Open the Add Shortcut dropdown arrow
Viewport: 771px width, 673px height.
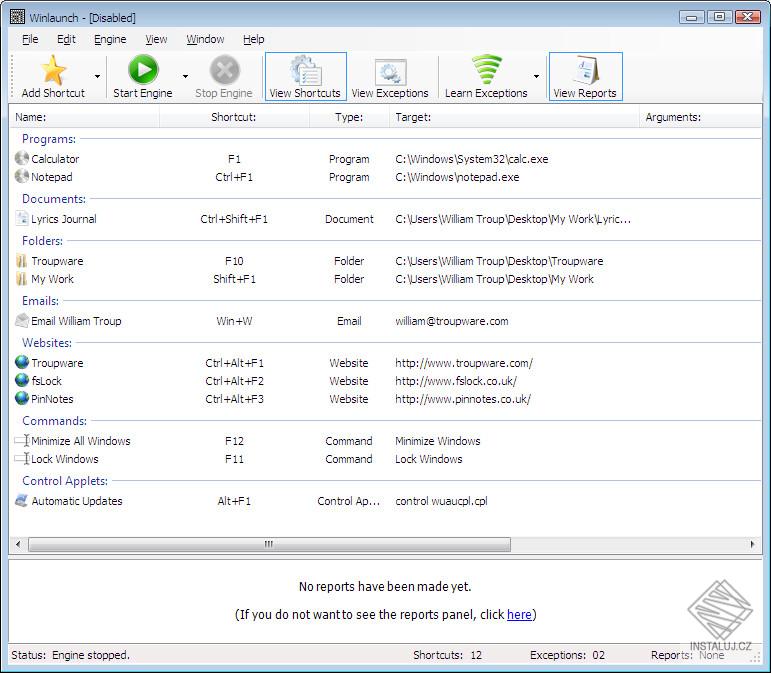coord(97,76)
